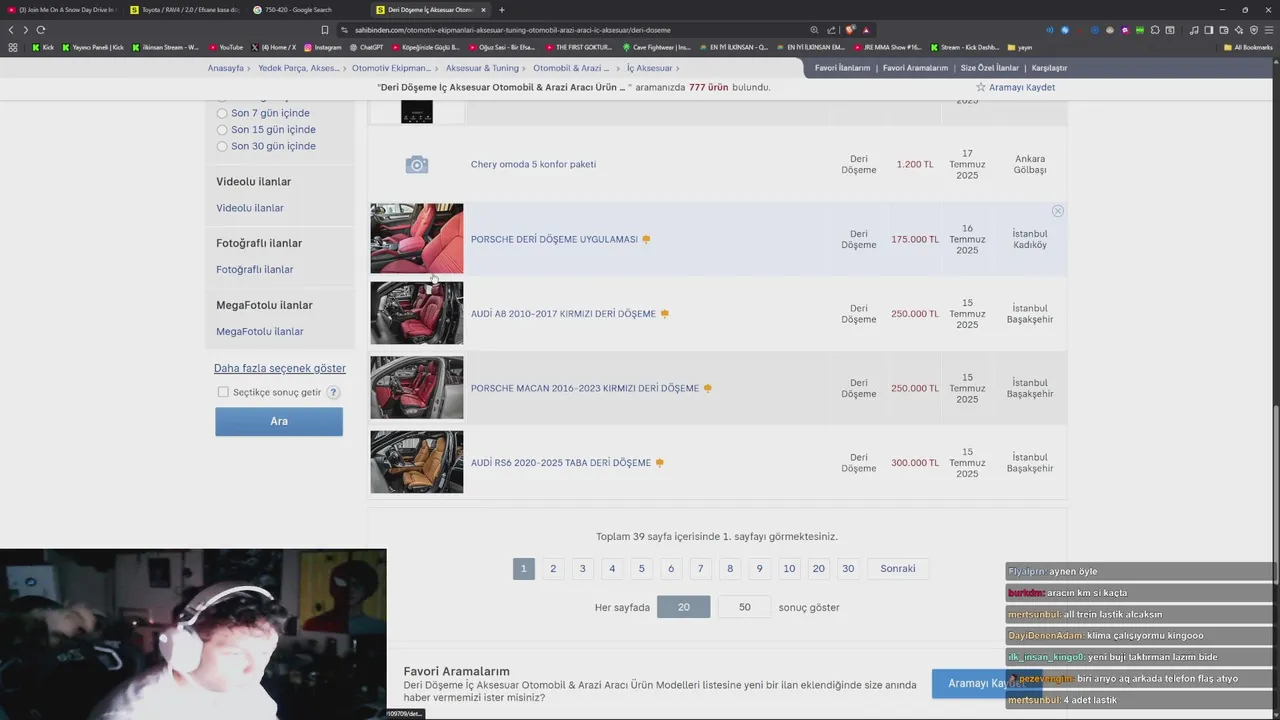Click camera placeholder of Chery omoda listing
Viewport: 1280px width, 720px height.
tap(417, 164)
